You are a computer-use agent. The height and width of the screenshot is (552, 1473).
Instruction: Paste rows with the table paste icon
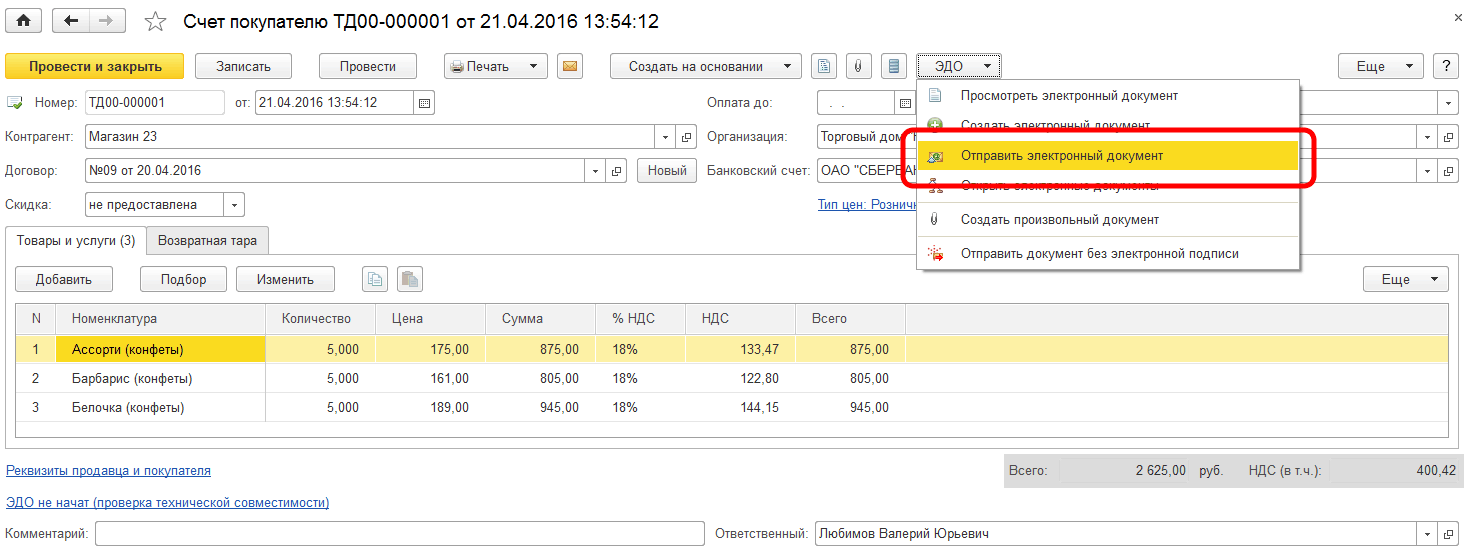click(x=410, y=280)
